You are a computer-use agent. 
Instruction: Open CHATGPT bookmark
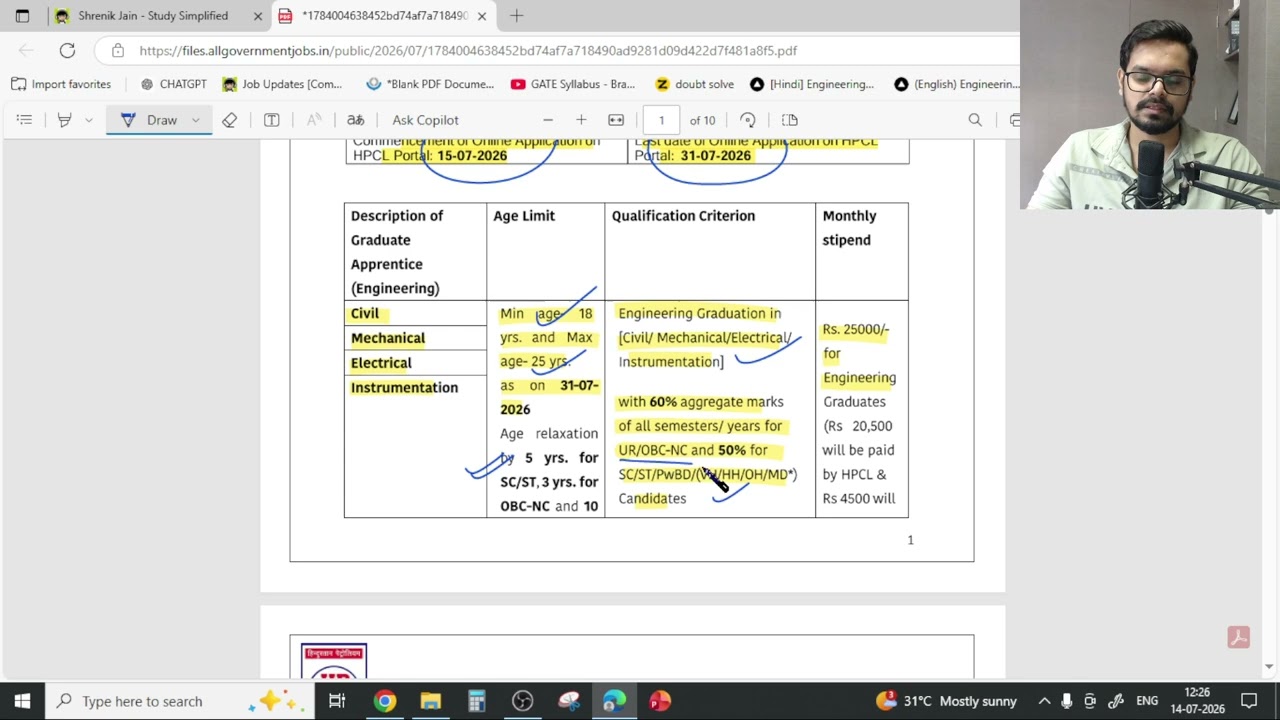pyautogui.click(x=173, y=84)
